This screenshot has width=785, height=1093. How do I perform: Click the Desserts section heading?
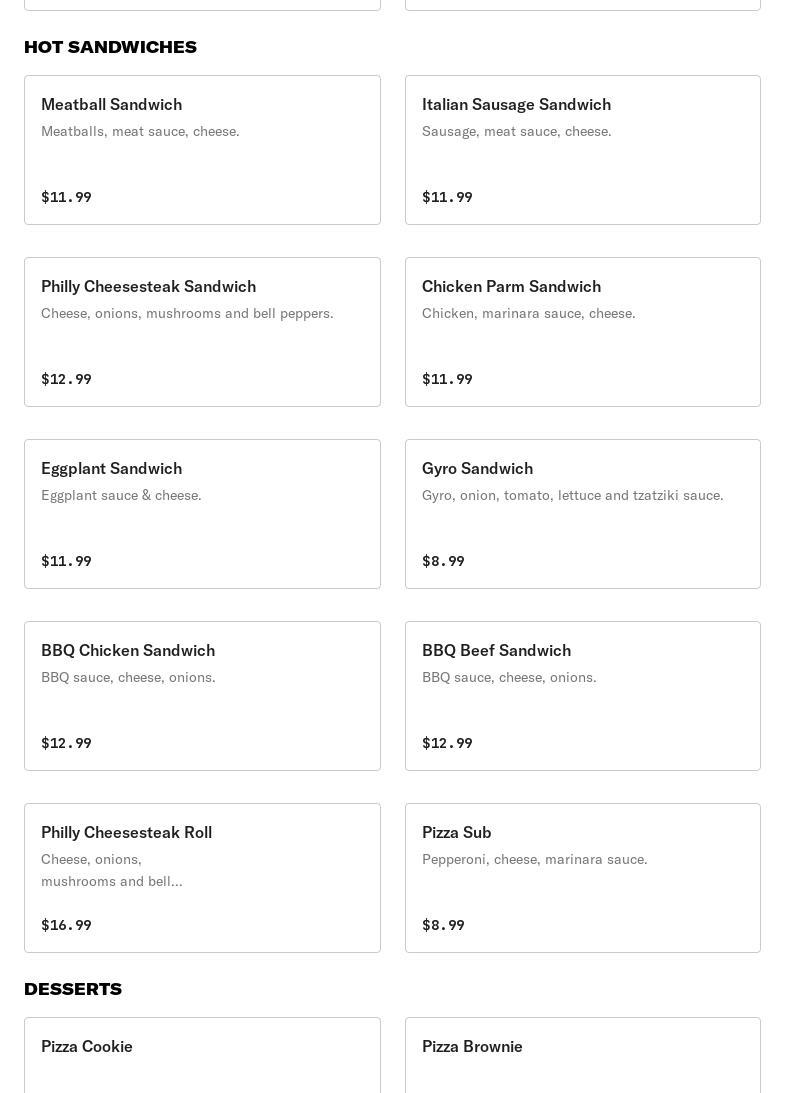[x=73, y=989]
